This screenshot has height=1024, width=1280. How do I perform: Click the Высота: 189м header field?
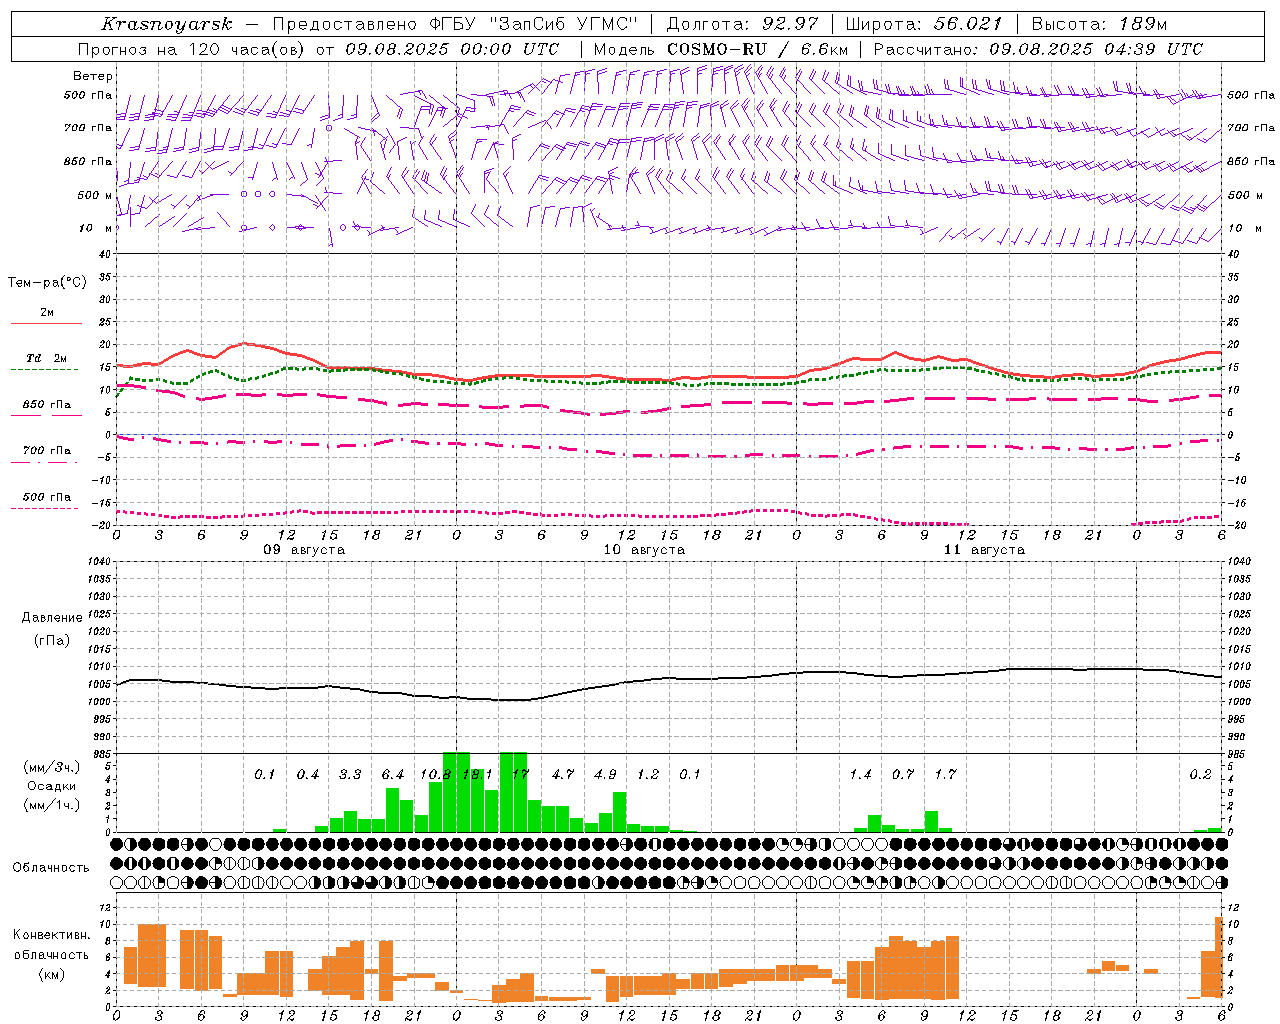coord(1099,24)
